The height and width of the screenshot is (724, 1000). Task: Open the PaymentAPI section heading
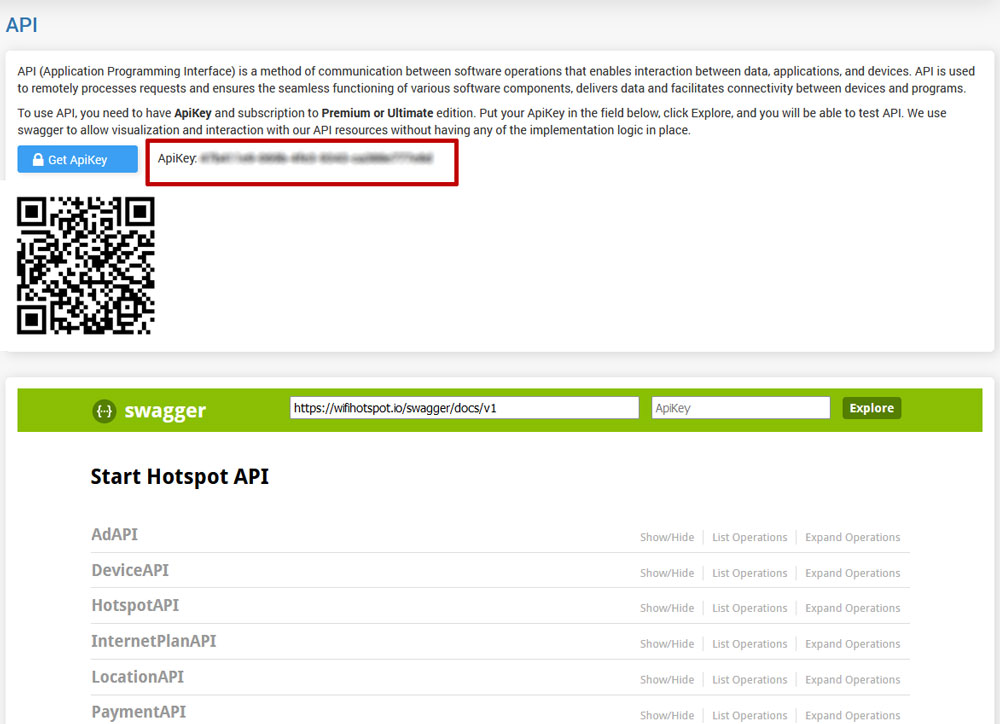[x=138, y=712]
